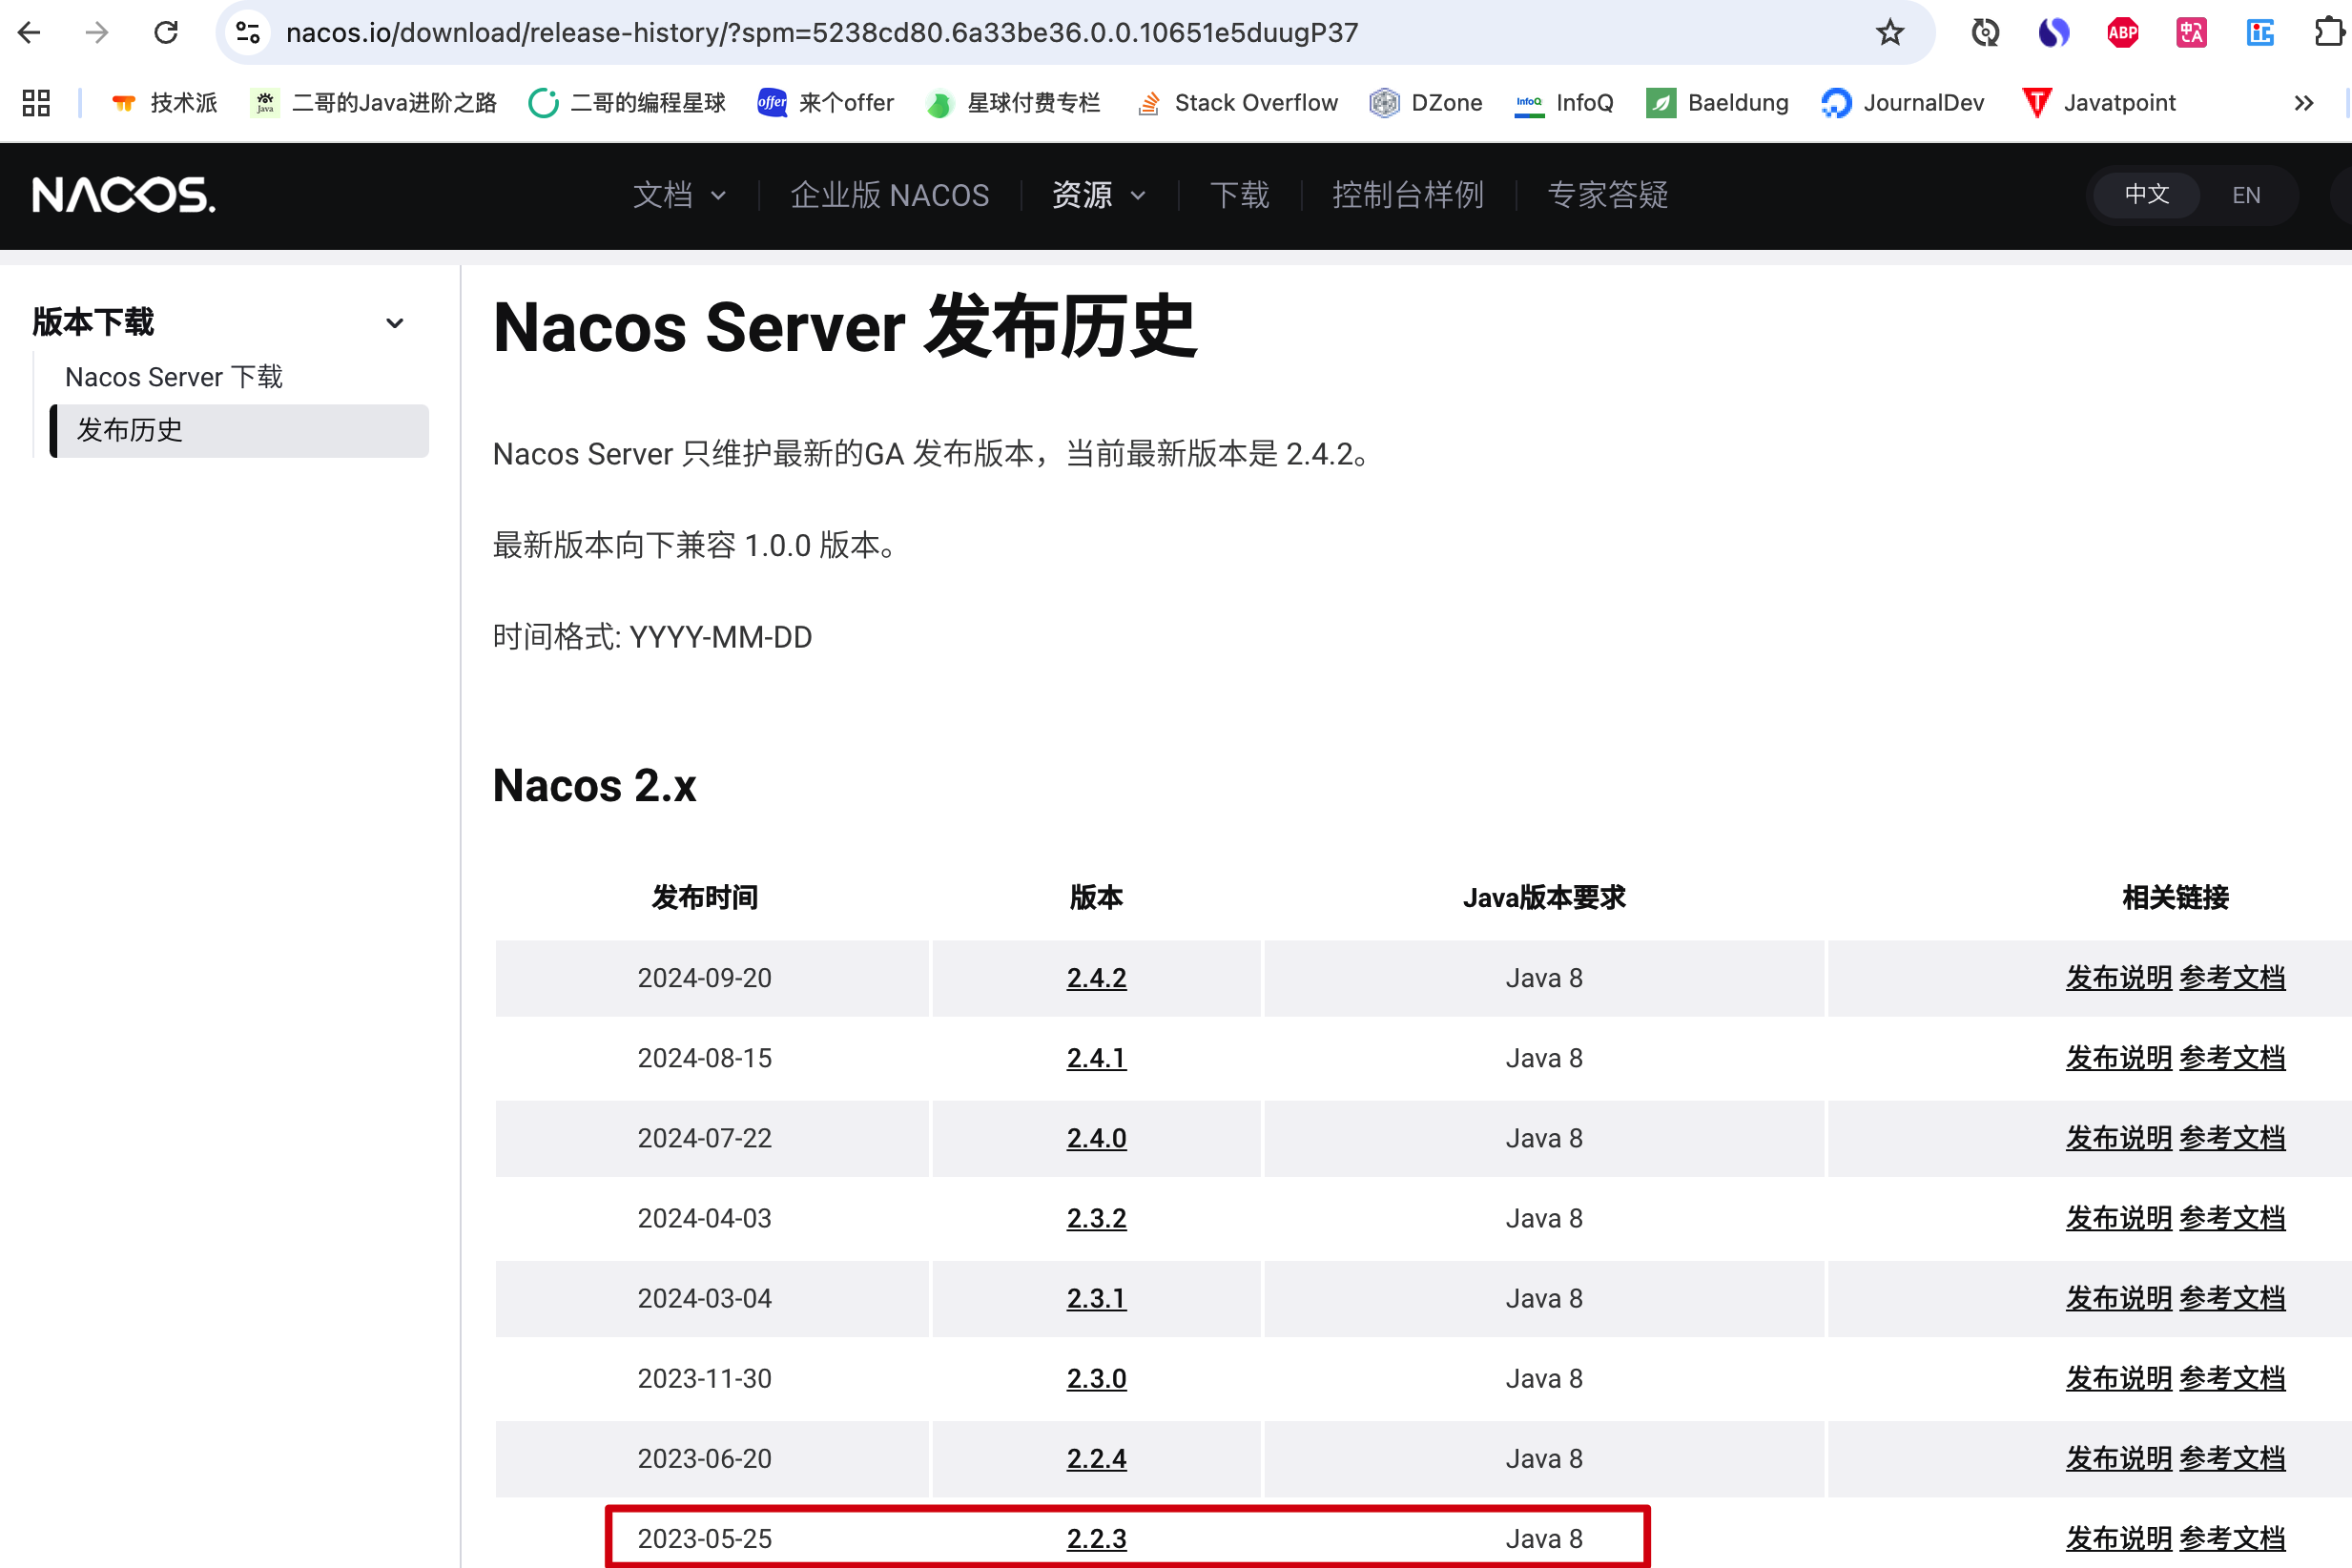The width and height of the screenshot is (2352, 1568).
Task: Open 发布说明 for version 2.3.0
Action: pos(2119,1378)
